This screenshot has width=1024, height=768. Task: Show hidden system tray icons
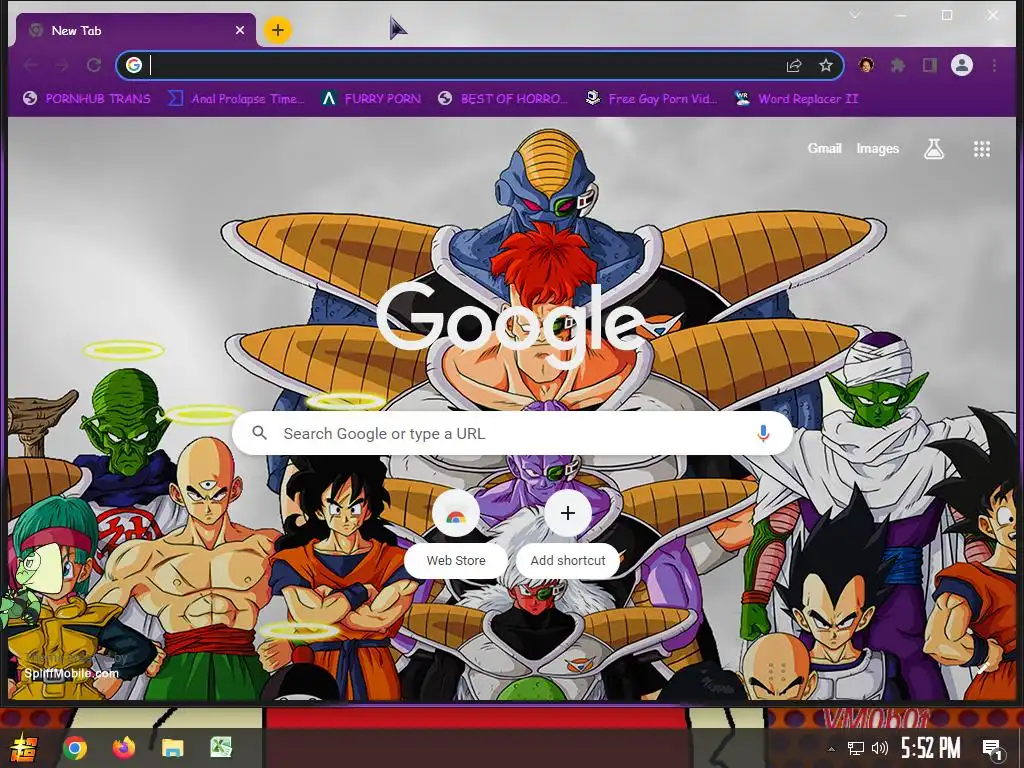click(831, 748)
